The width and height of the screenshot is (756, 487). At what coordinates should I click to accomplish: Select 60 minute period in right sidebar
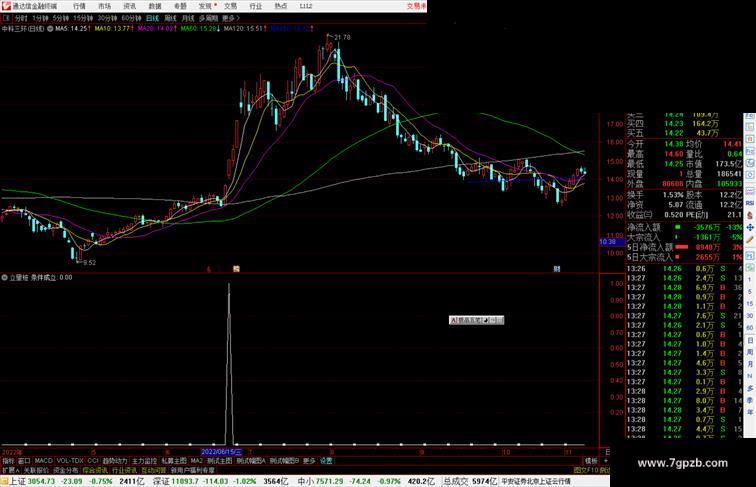click(750, 328)
